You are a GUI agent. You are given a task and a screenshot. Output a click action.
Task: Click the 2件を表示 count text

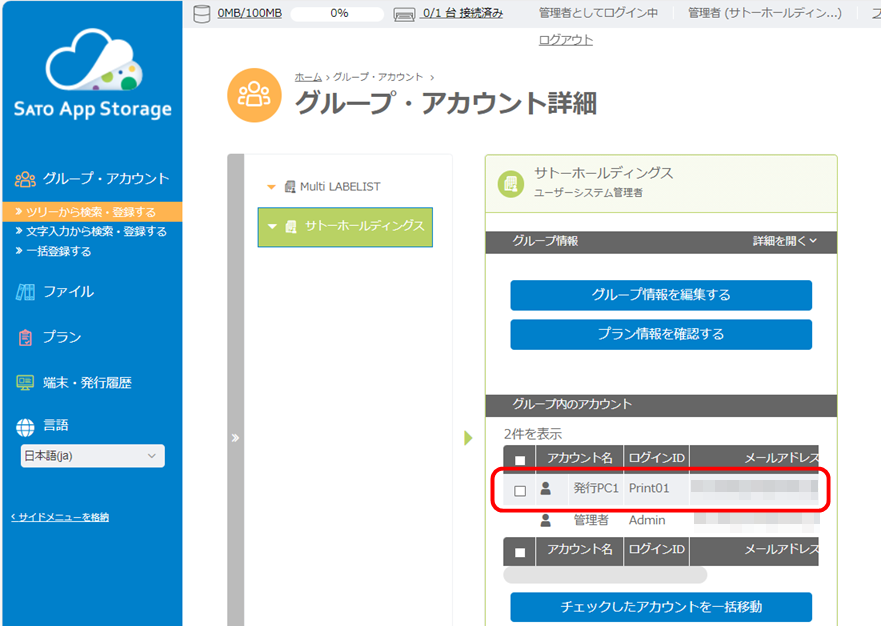click(x=533, y=434)
